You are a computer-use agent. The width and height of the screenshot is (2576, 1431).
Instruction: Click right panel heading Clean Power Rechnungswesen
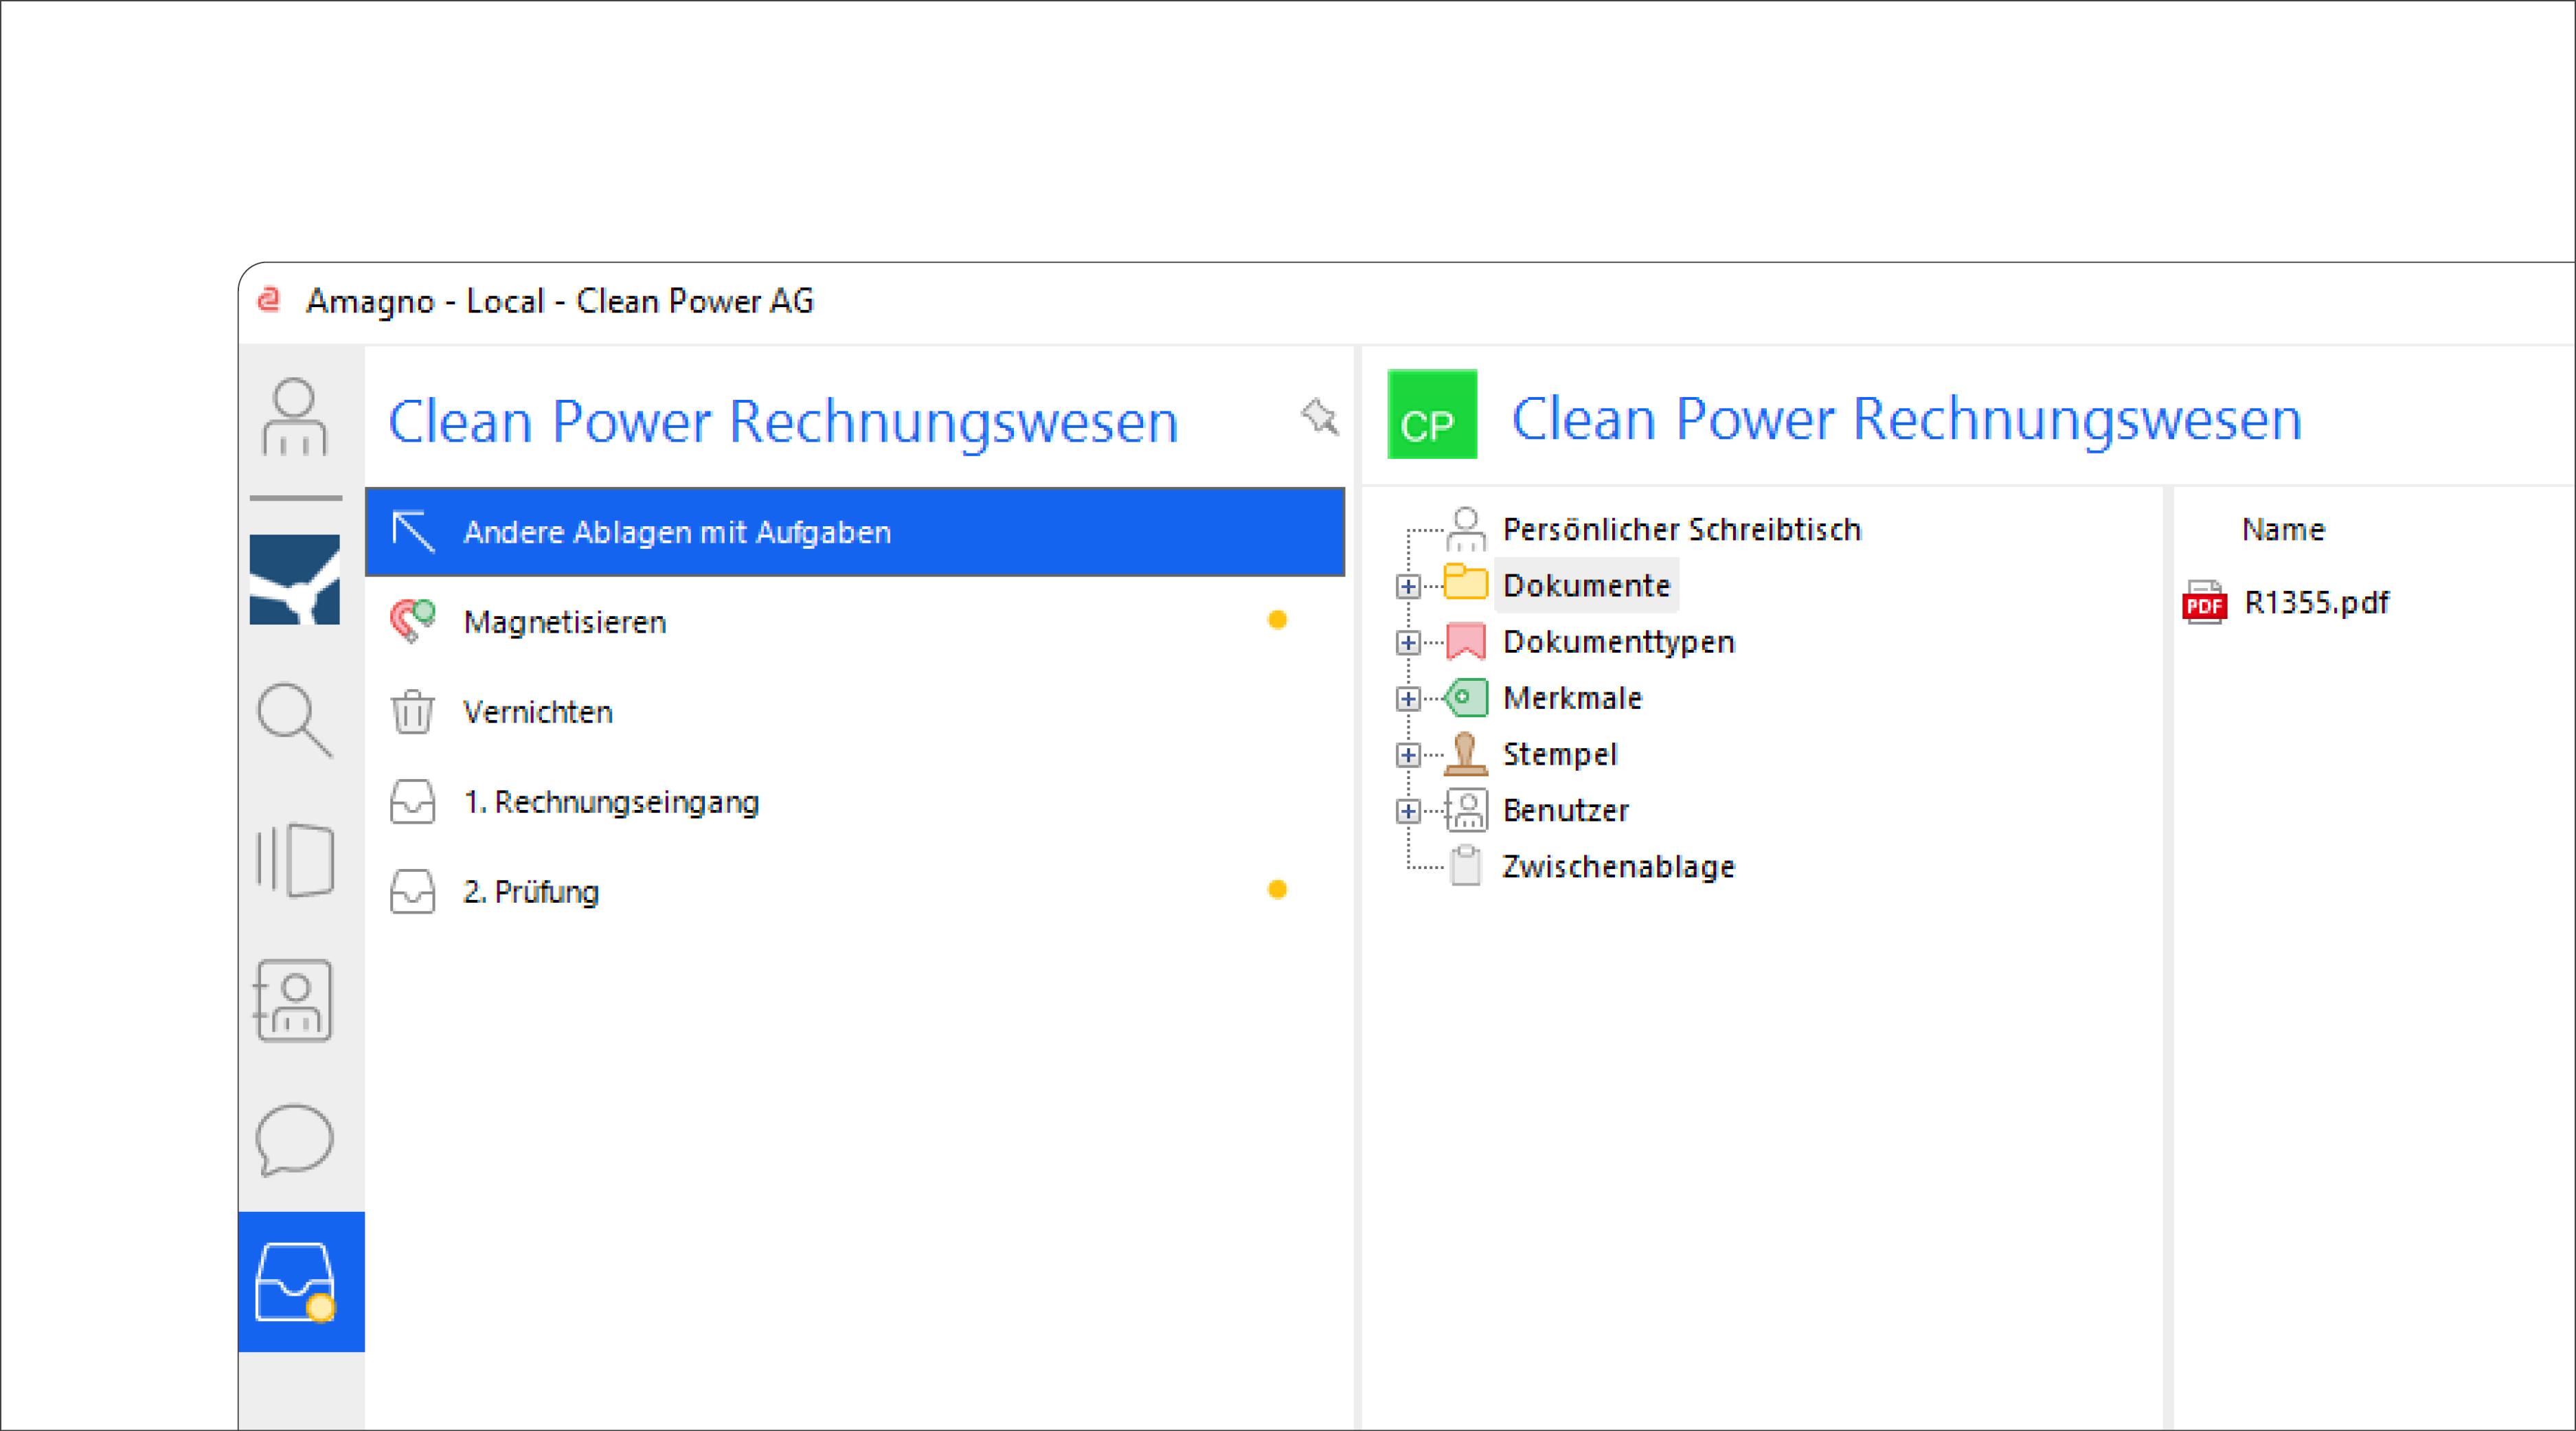click(1906, 418)
